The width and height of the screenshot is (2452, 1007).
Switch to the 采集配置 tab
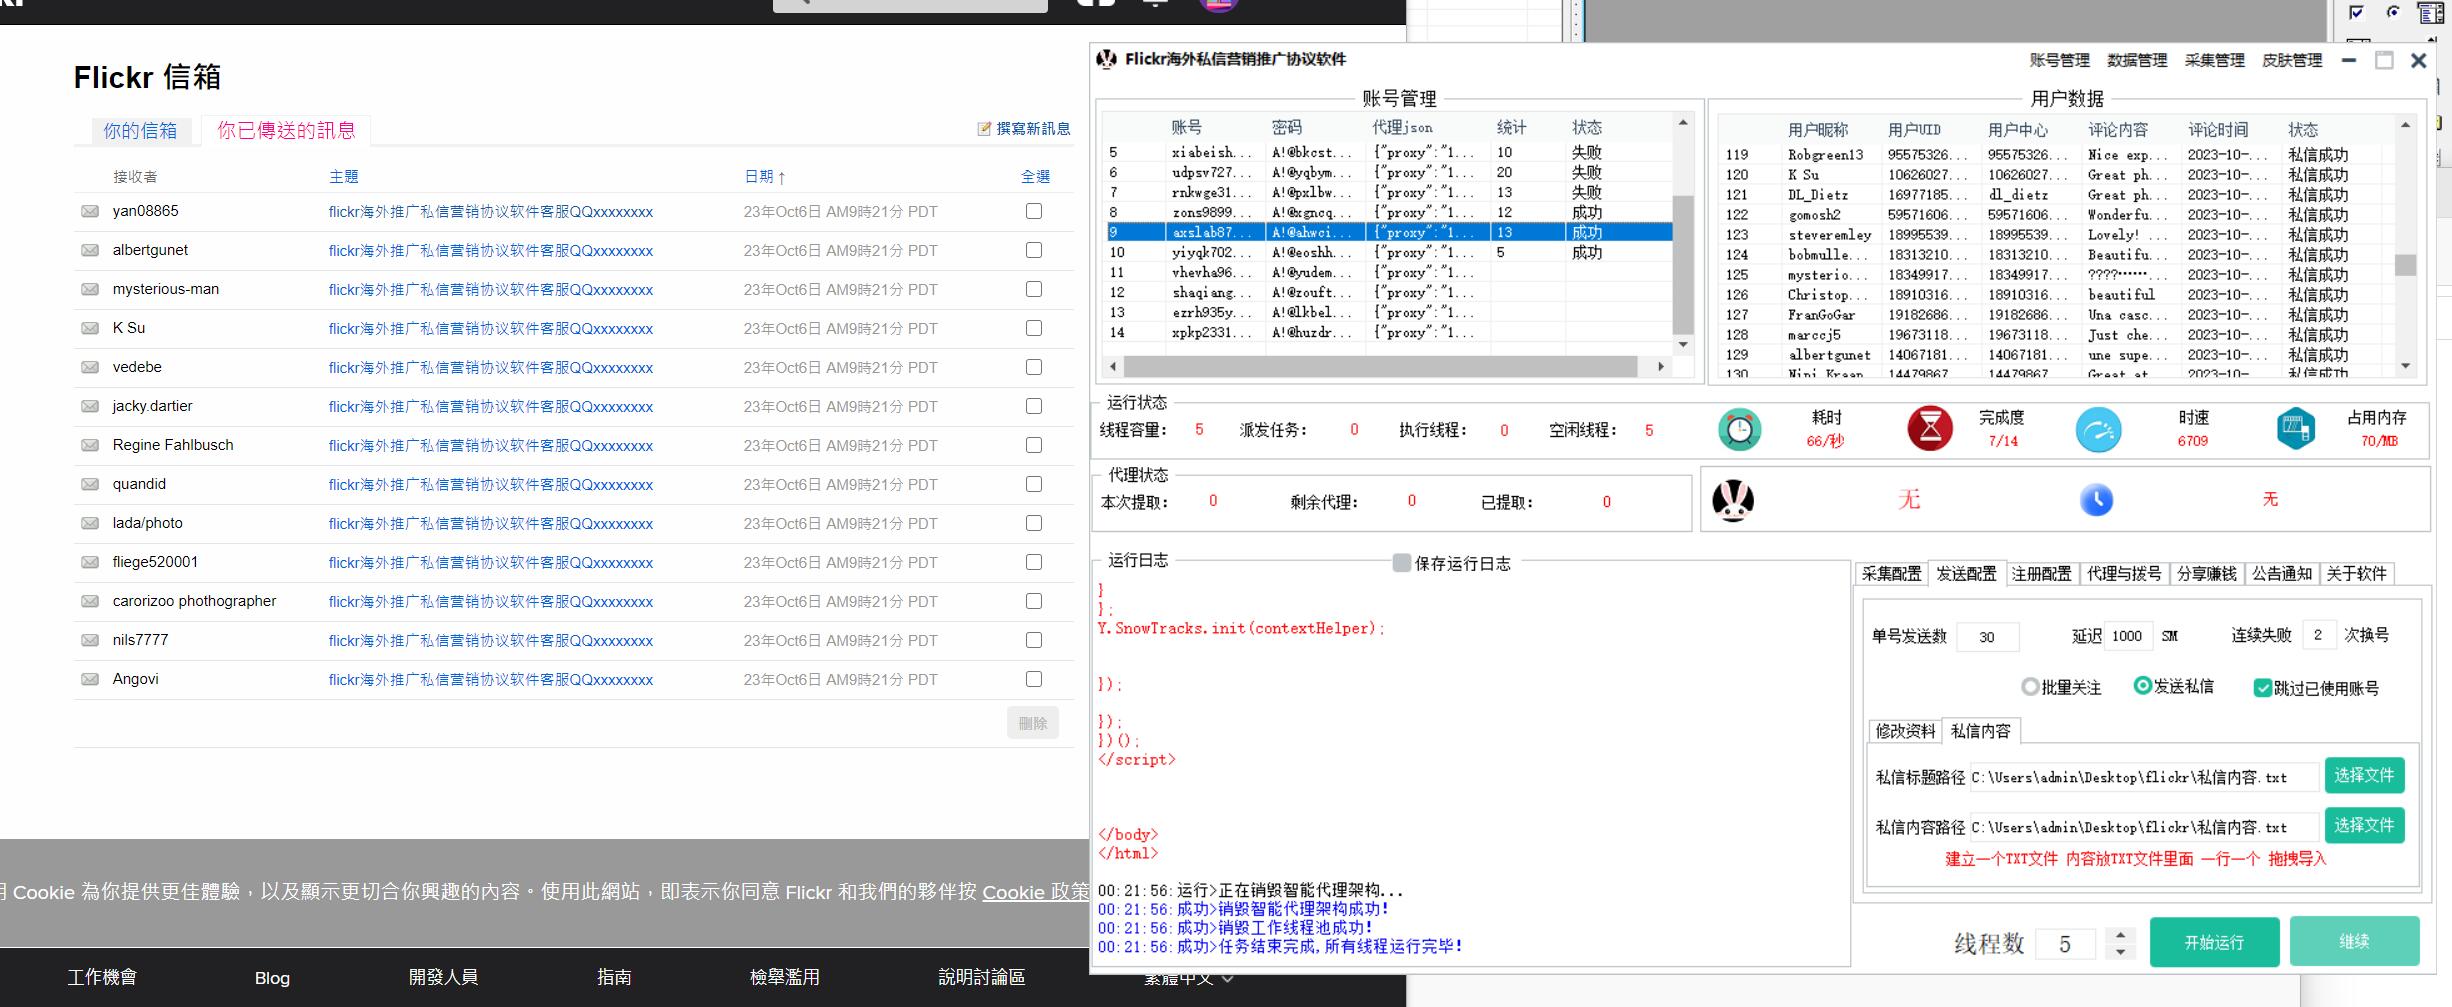pos(1891,573)
